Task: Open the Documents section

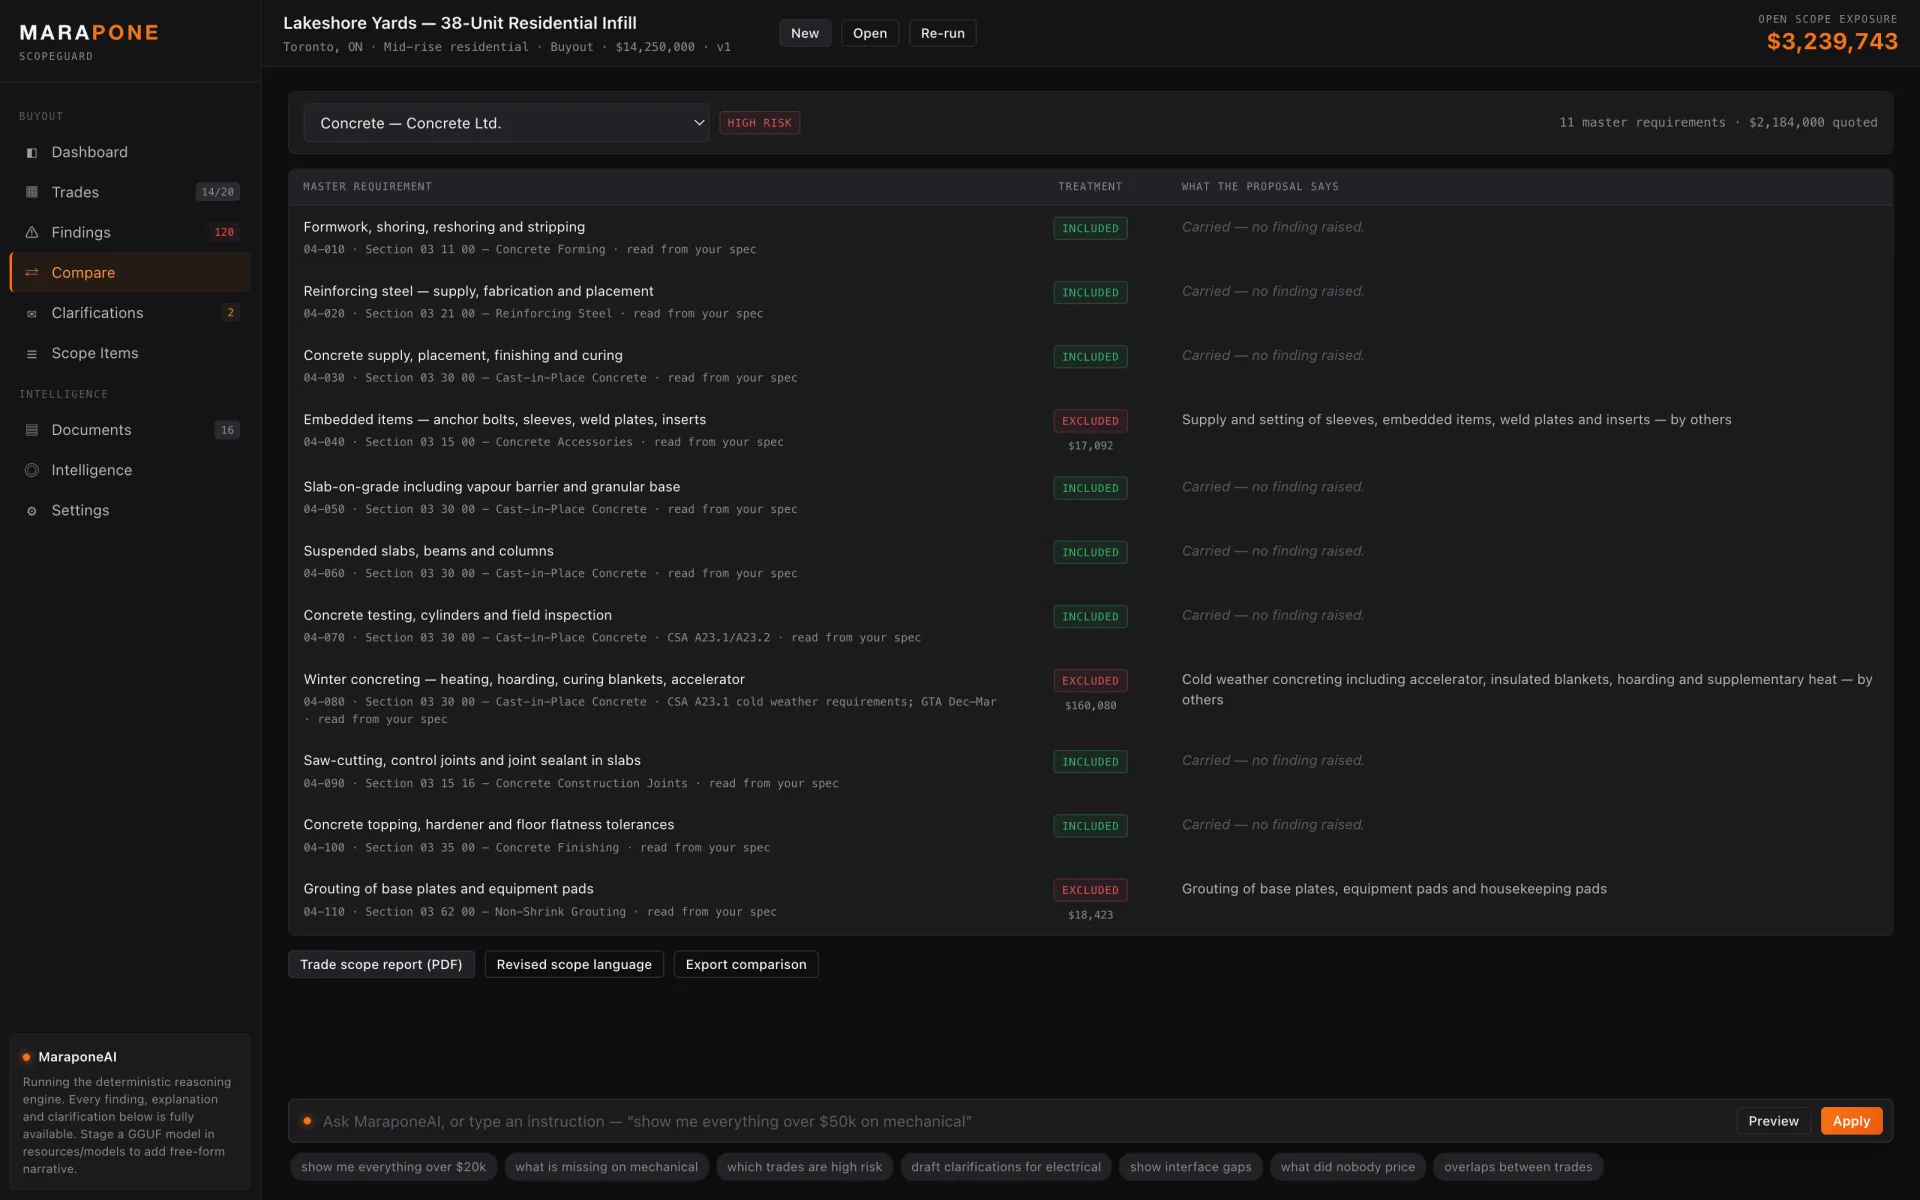Action: click(x=130, y=430)
